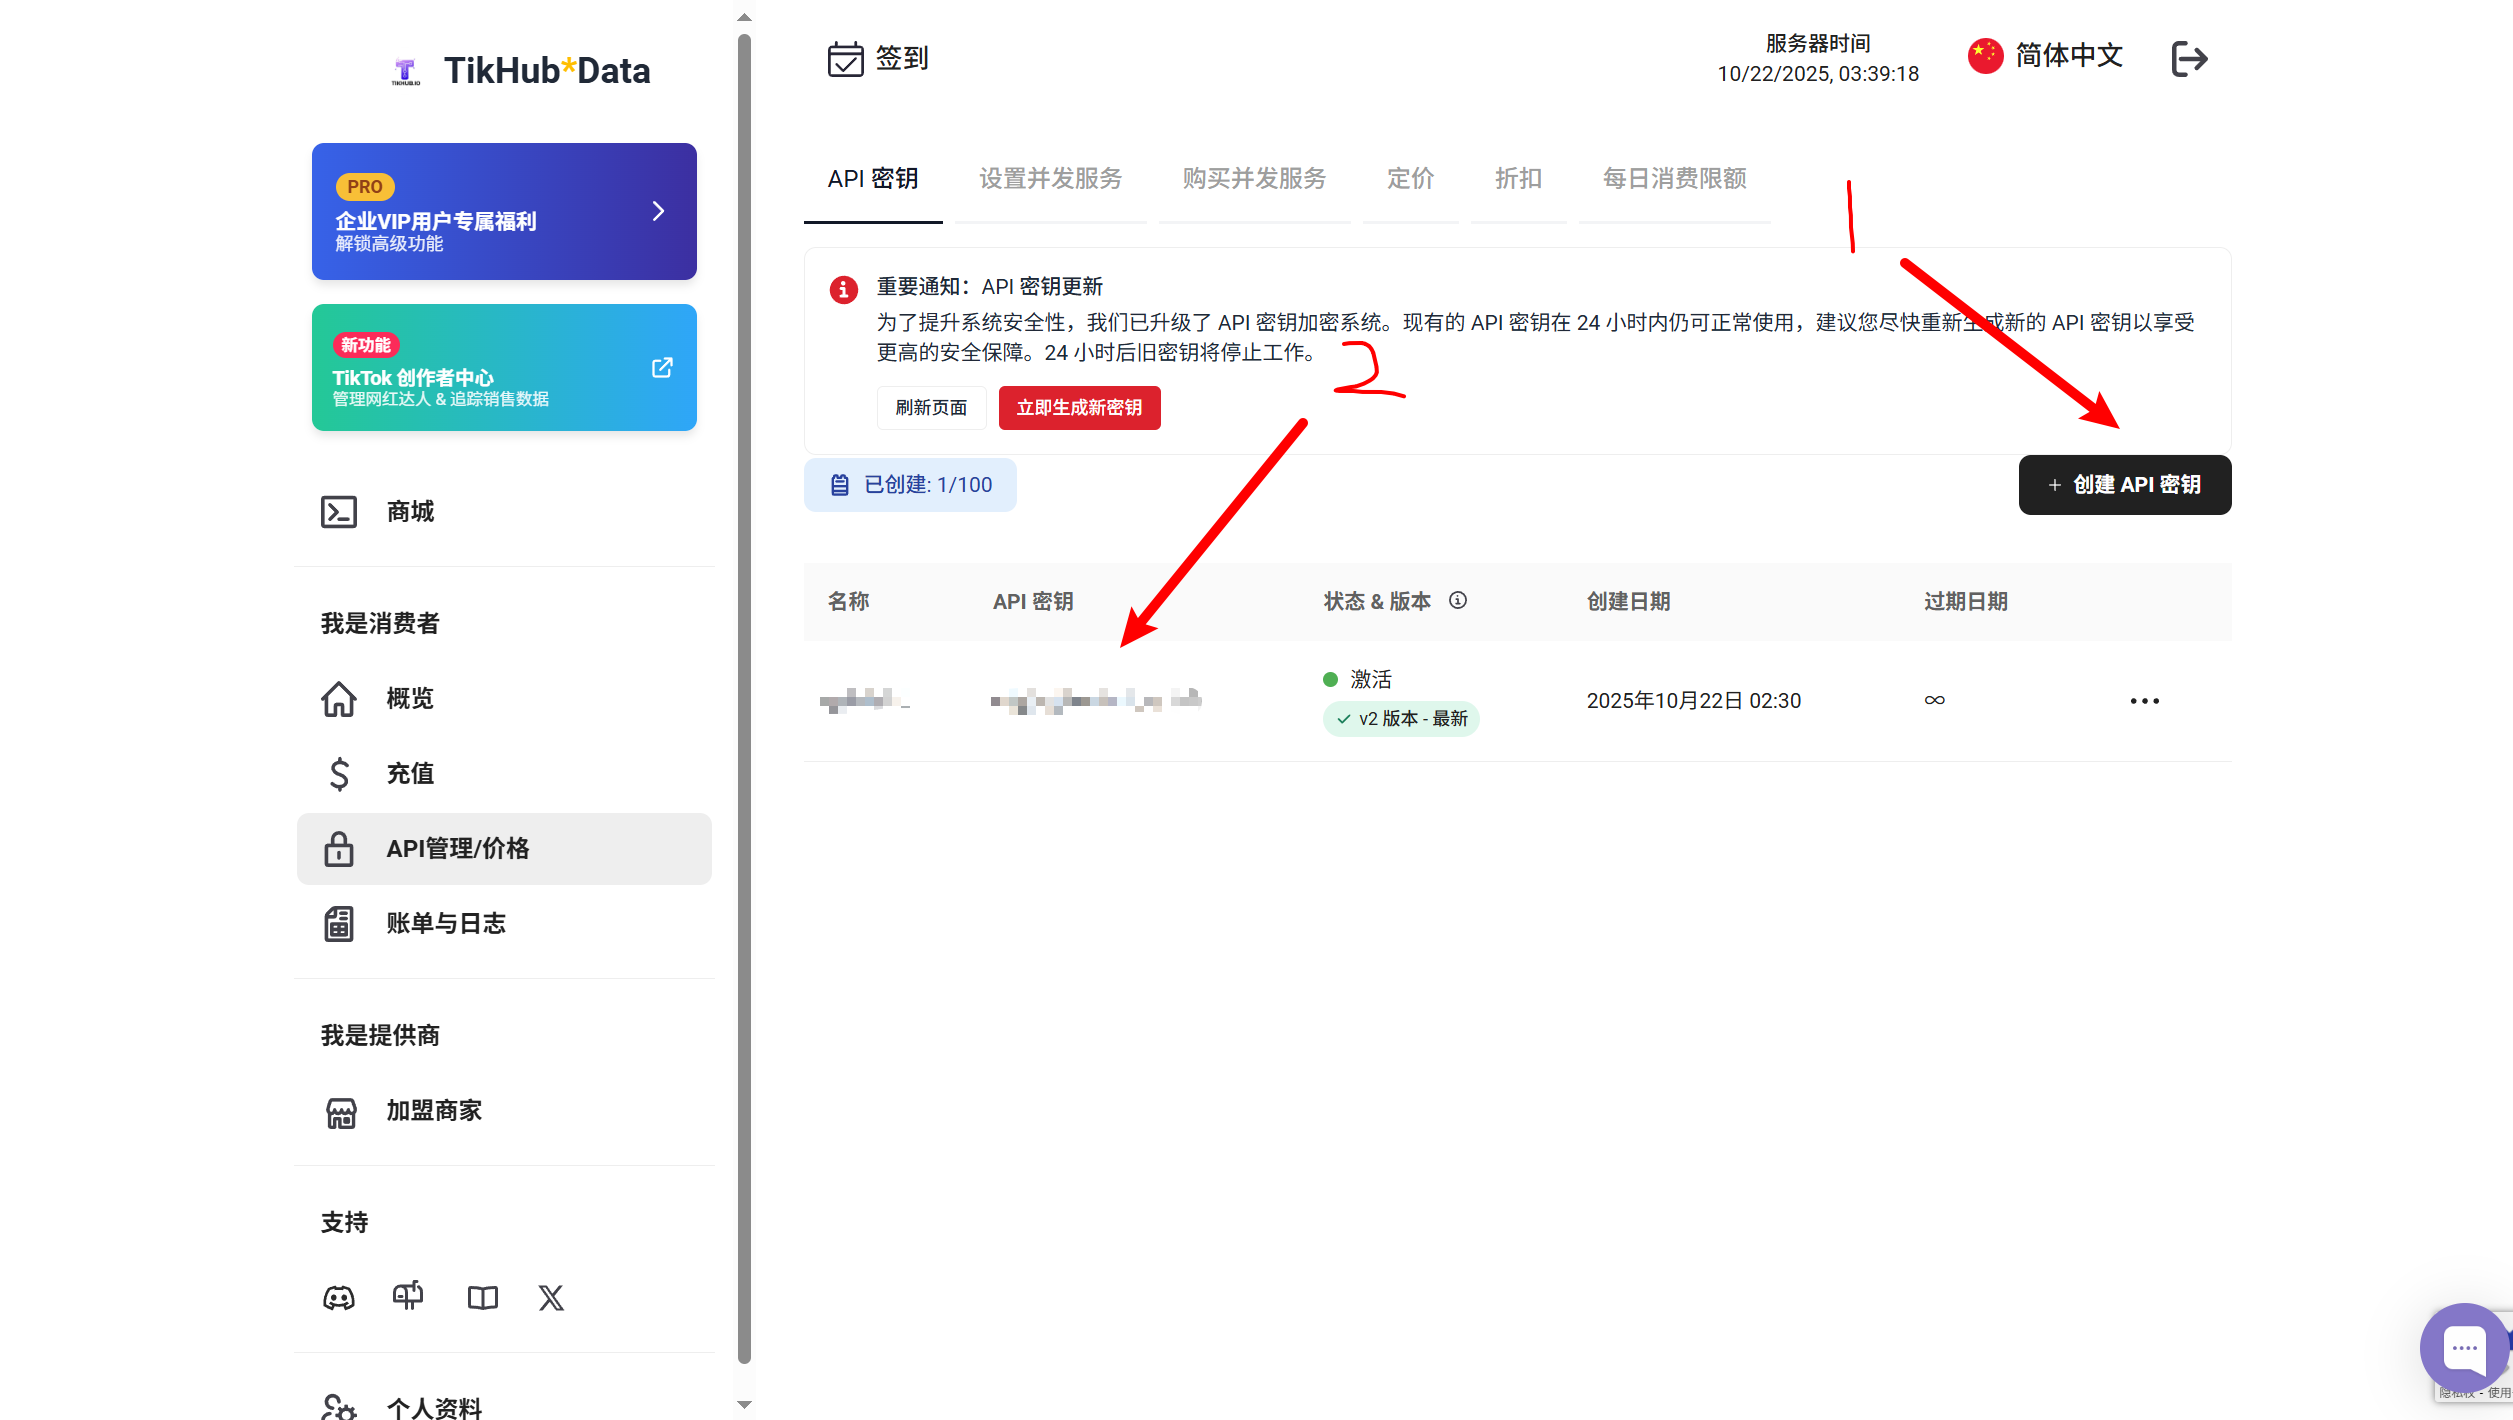2513x1420 pixels.
Task: Switch to the 设置并发服务 tab
Action: tap(1050, 179)
